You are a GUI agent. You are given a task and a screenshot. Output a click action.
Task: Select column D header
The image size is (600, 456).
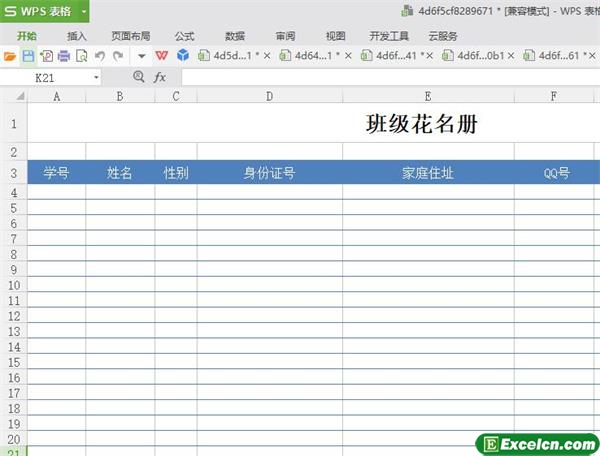[269, 96]
